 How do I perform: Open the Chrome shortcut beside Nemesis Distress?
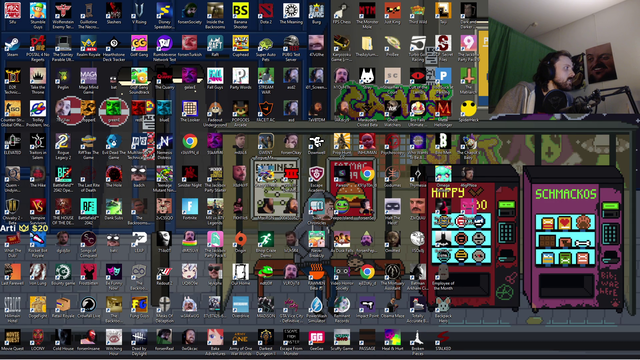(190, 141)
